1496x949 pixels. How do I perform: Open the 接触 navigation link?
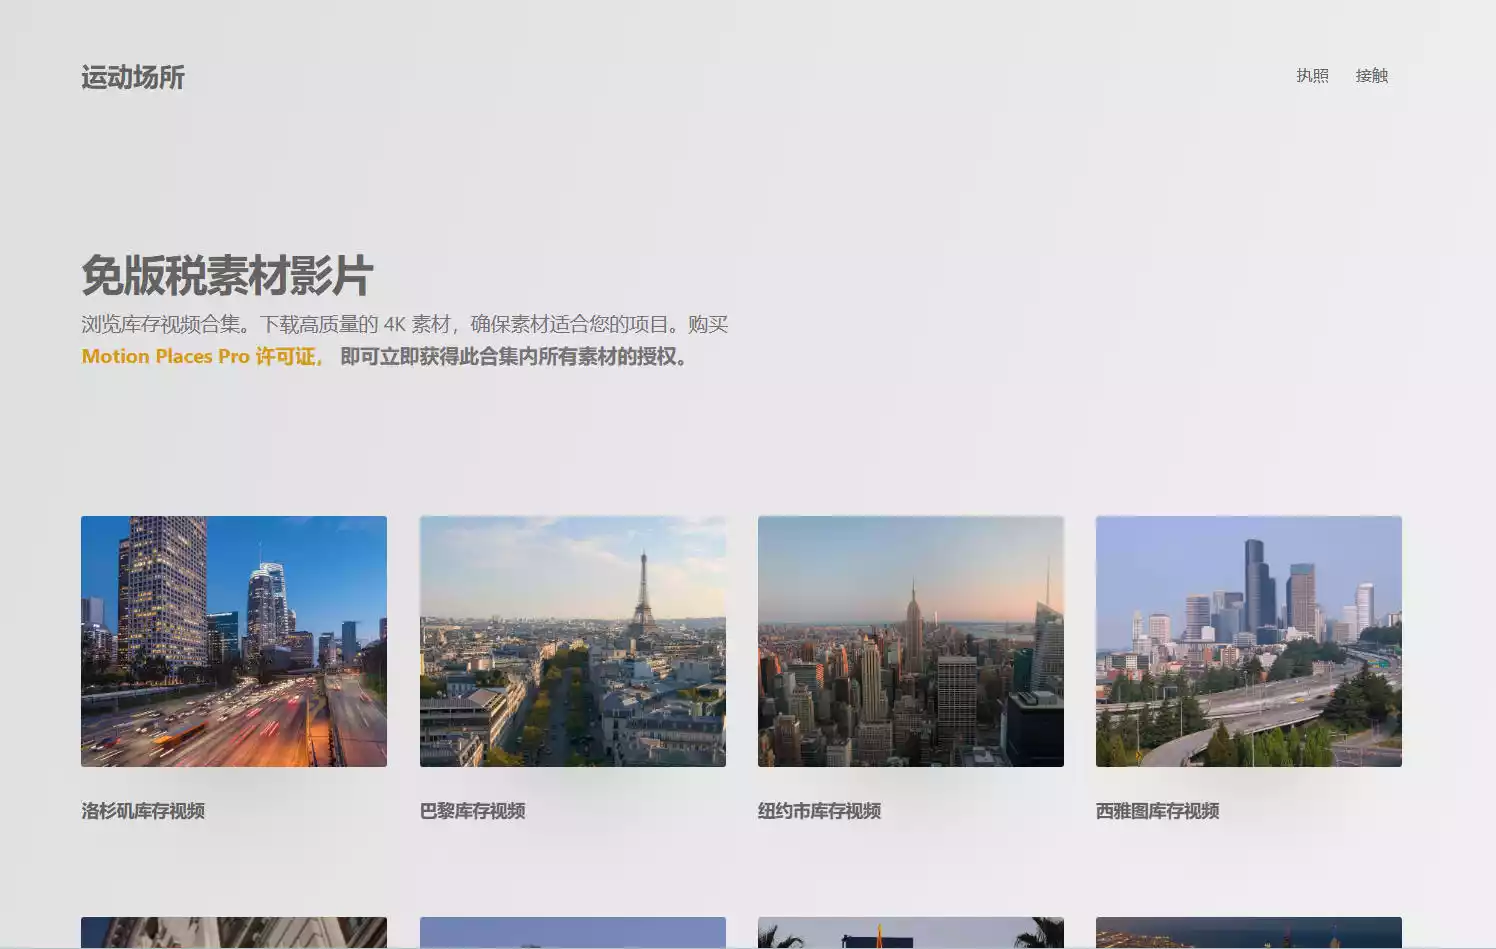coord(1371,76)
